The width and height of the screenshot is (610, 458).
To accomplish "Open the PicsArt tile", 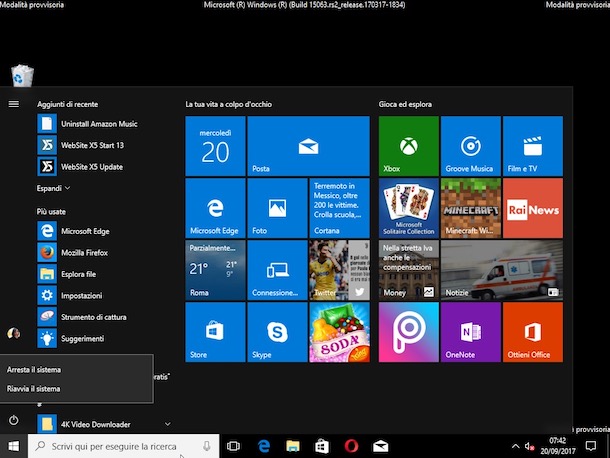I will coord(408,332).
